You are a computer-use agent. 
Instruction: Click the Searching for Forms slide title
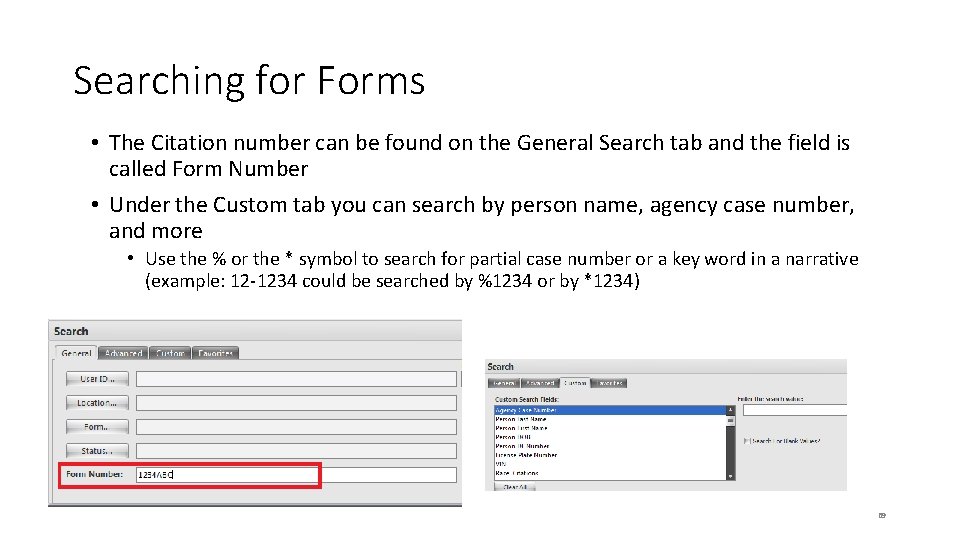pos(249,81)
